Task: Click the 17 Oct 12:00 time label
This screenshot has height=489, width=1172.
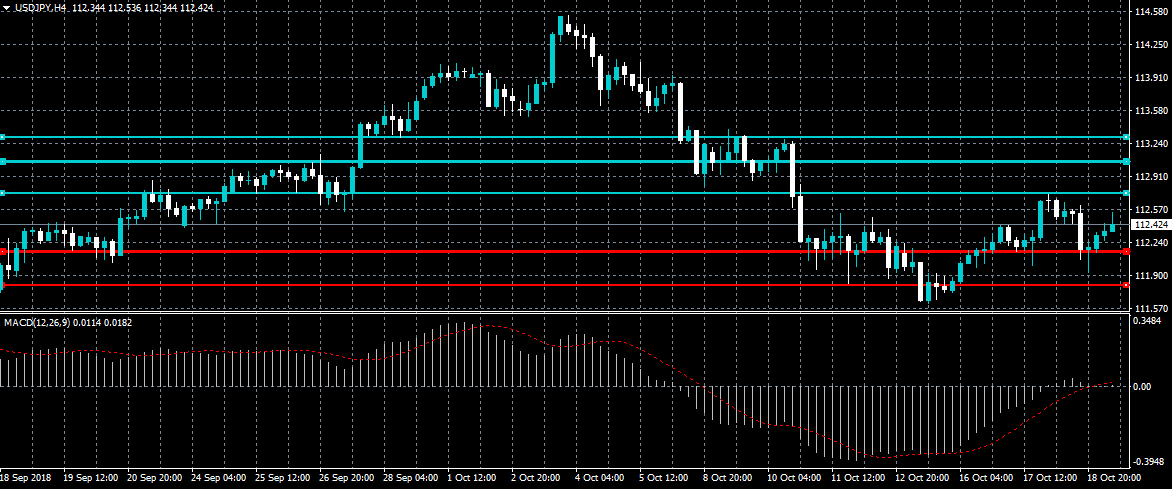Action: 1052,477
